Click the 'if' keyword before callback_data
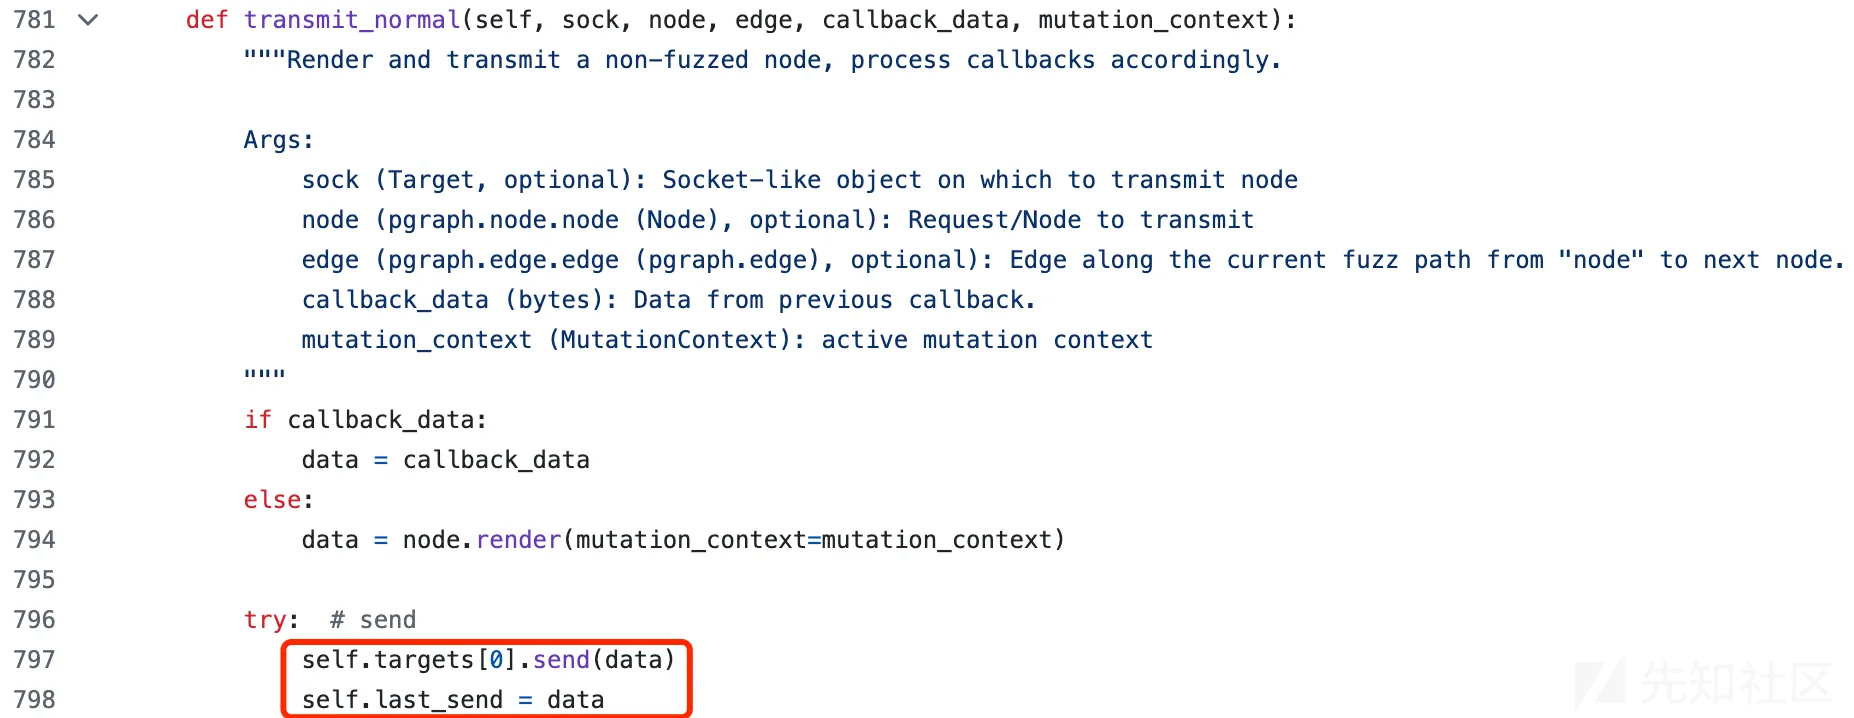1854x718 pixels. [x=258, y=420]
